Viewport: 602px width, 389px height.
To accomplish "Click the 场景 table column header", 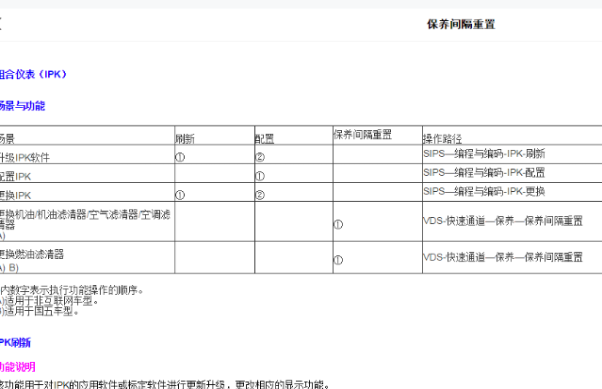I will click(7, 139).
